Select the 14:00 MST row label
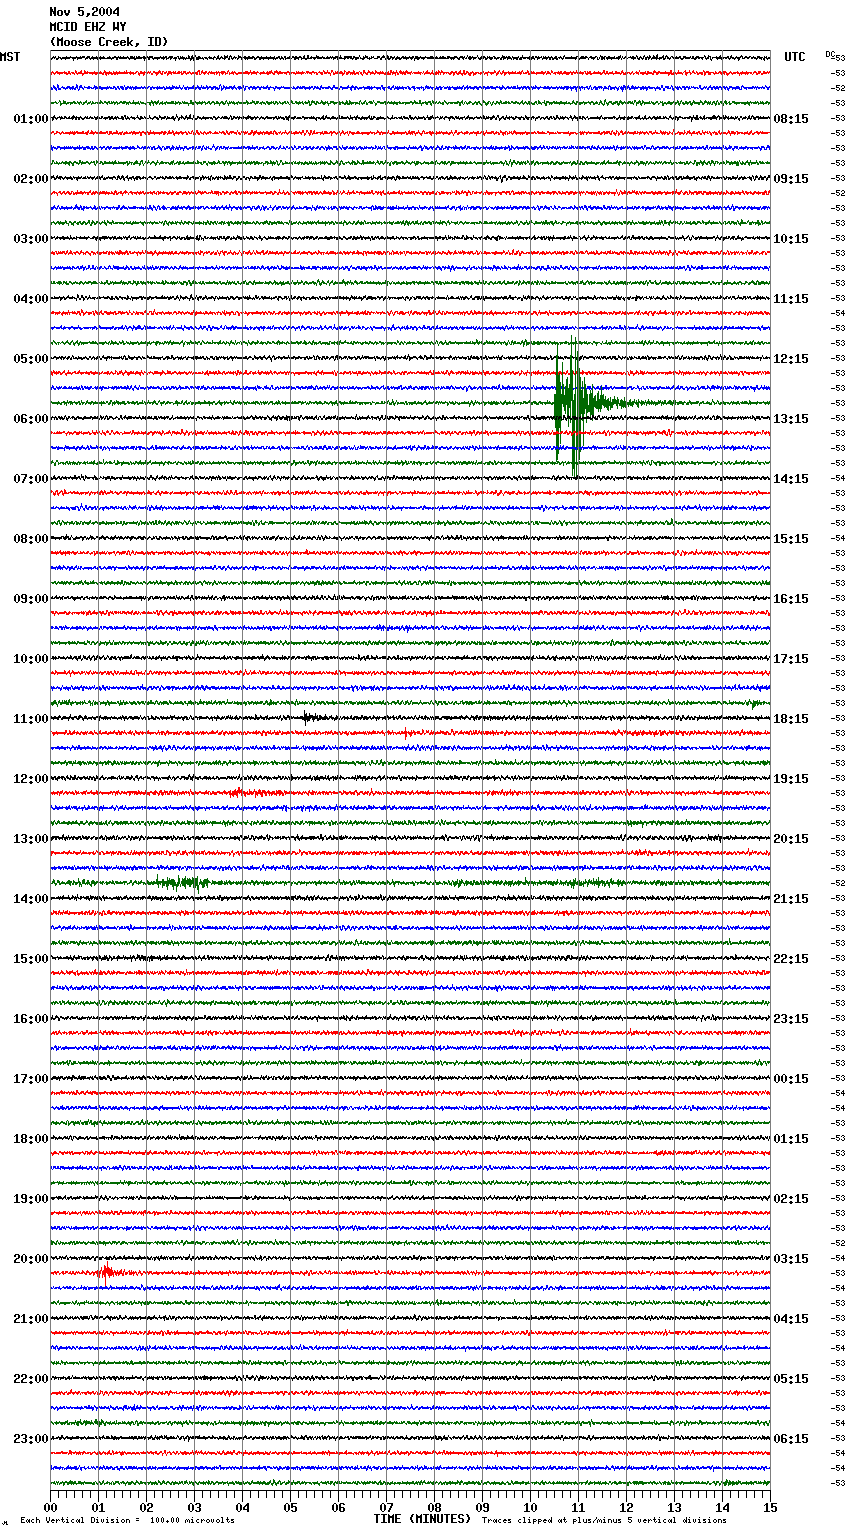Viewport: 850px width, 1534px height. (31, 899)
